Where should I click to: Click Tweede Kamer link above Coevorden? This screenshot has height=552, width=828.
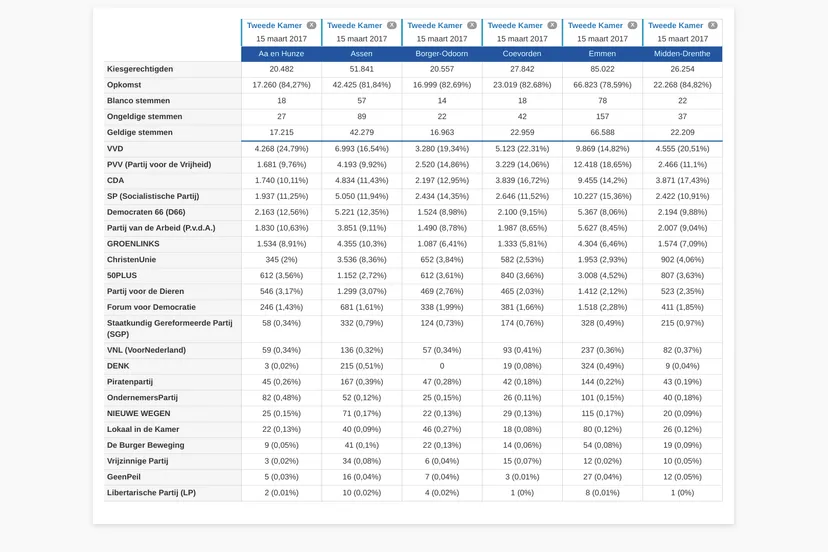tap(515, 26)
